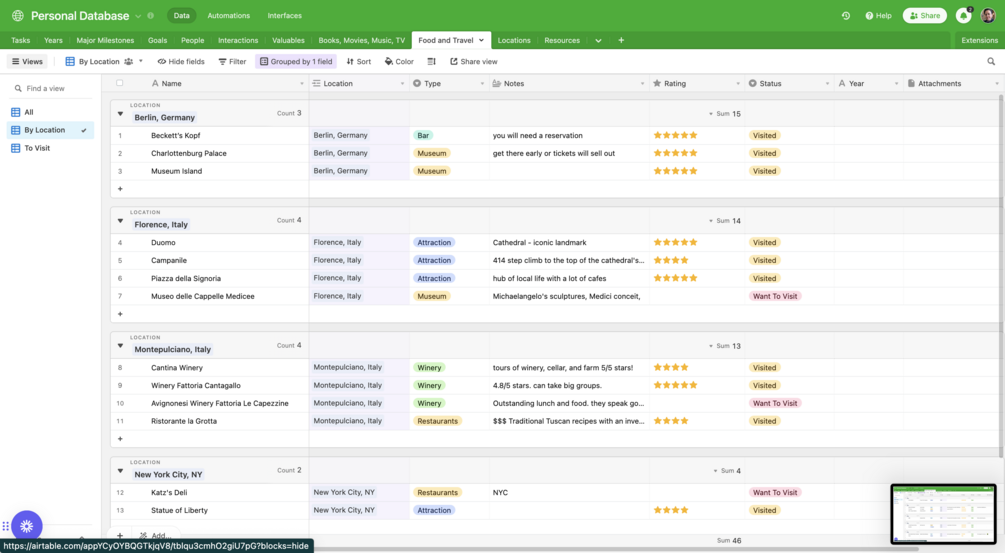The height and width of the screenshot is (553, 1005).
Task: Open the Automations tab
Action: (229, 15)
